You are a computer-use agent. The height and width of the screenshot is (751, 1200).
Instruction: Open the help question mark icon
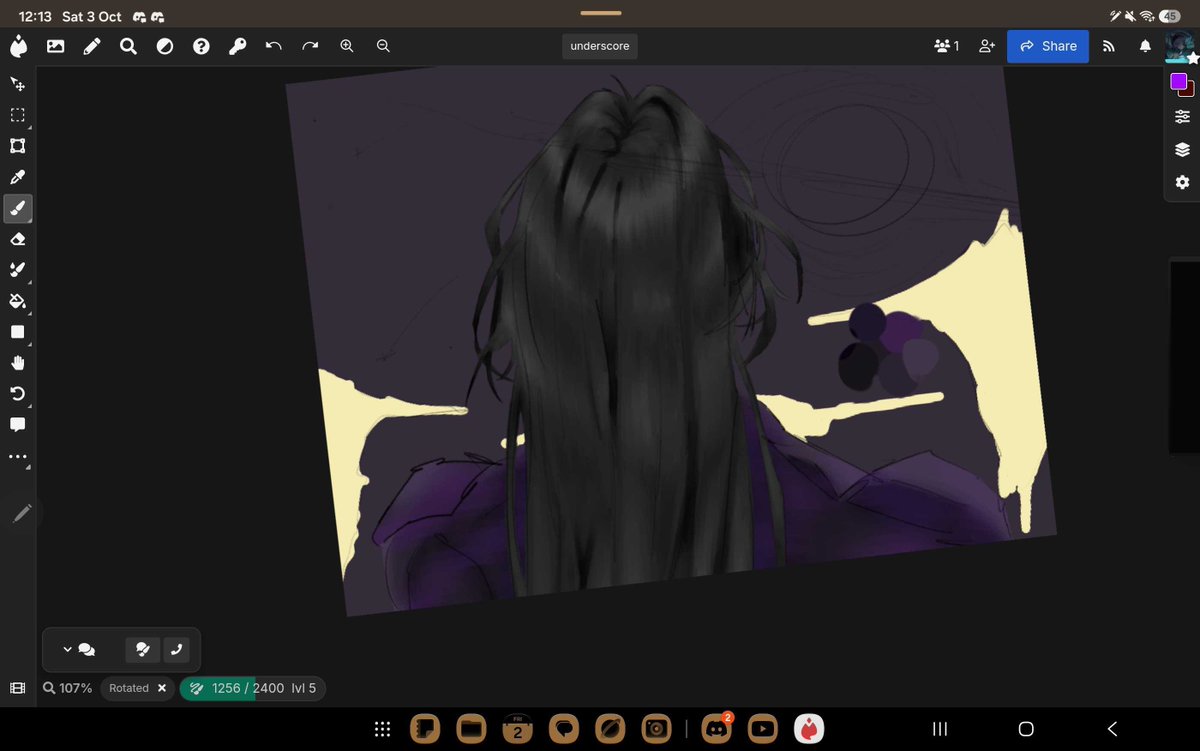[x=201, y=46]
